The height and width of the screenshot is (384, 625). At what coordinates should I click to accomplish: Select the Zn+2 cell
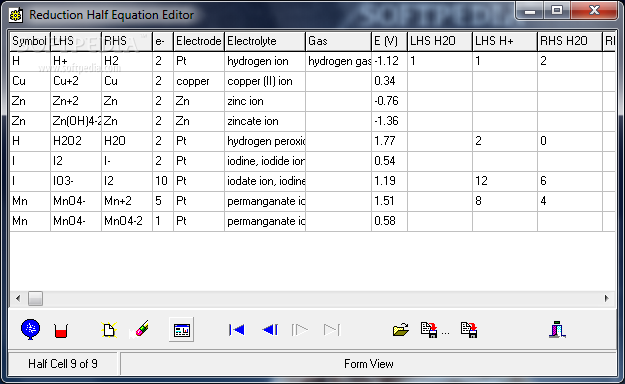pos(76,101)
